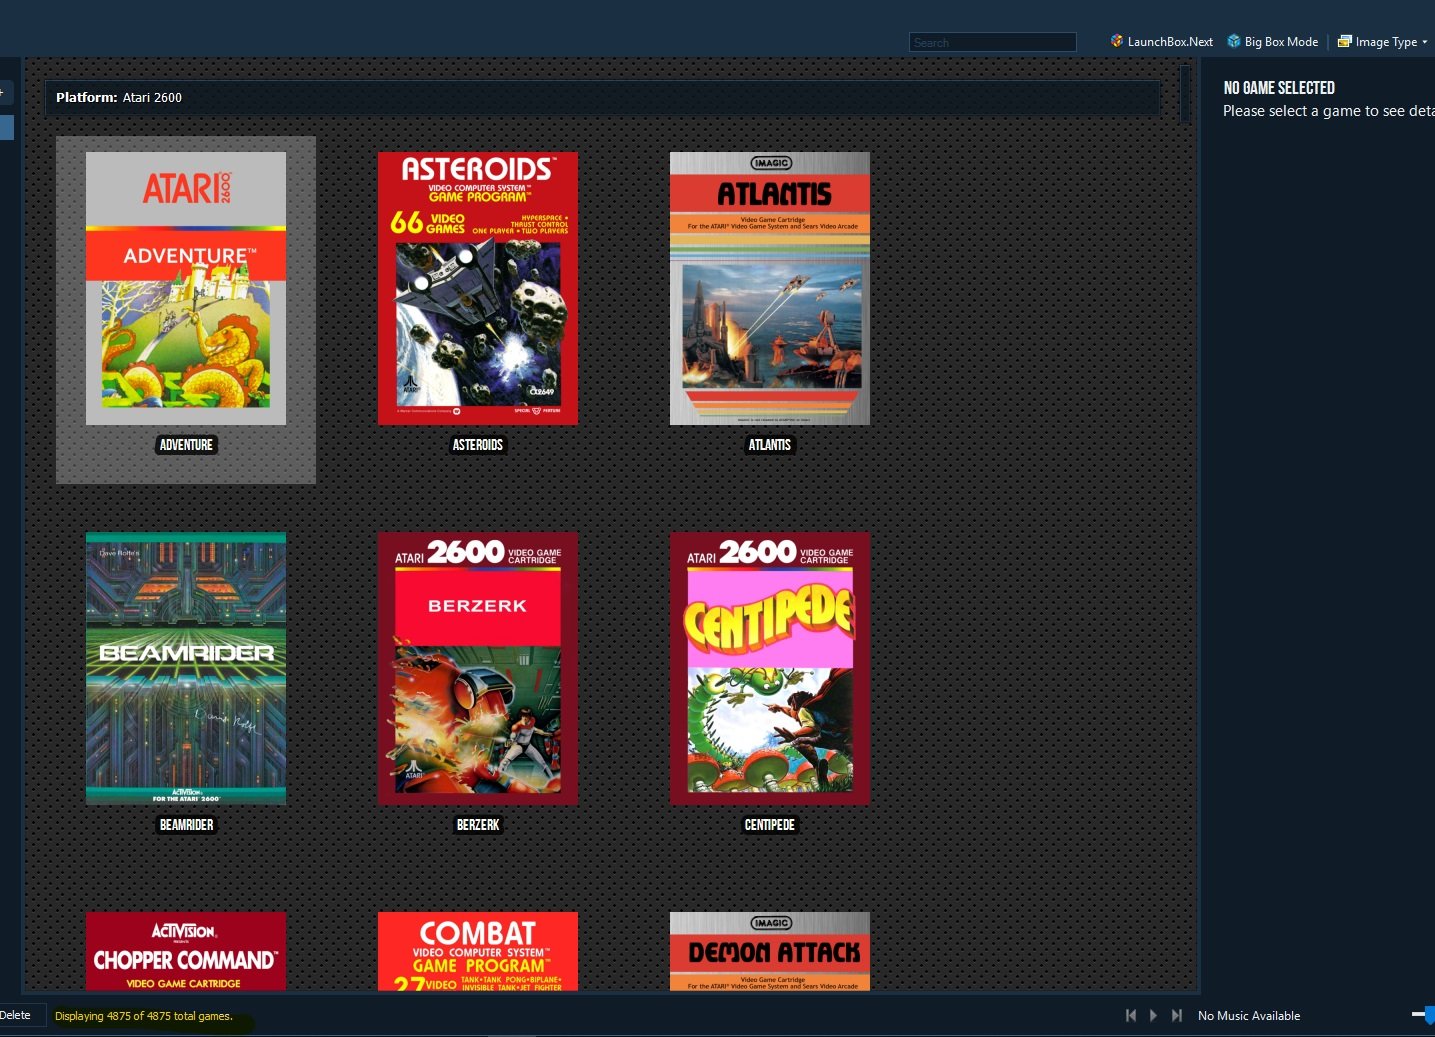The width and height of the screenshot is (1435, 1037).
Task: Select the Adventure box art
Action: (186, 288)
